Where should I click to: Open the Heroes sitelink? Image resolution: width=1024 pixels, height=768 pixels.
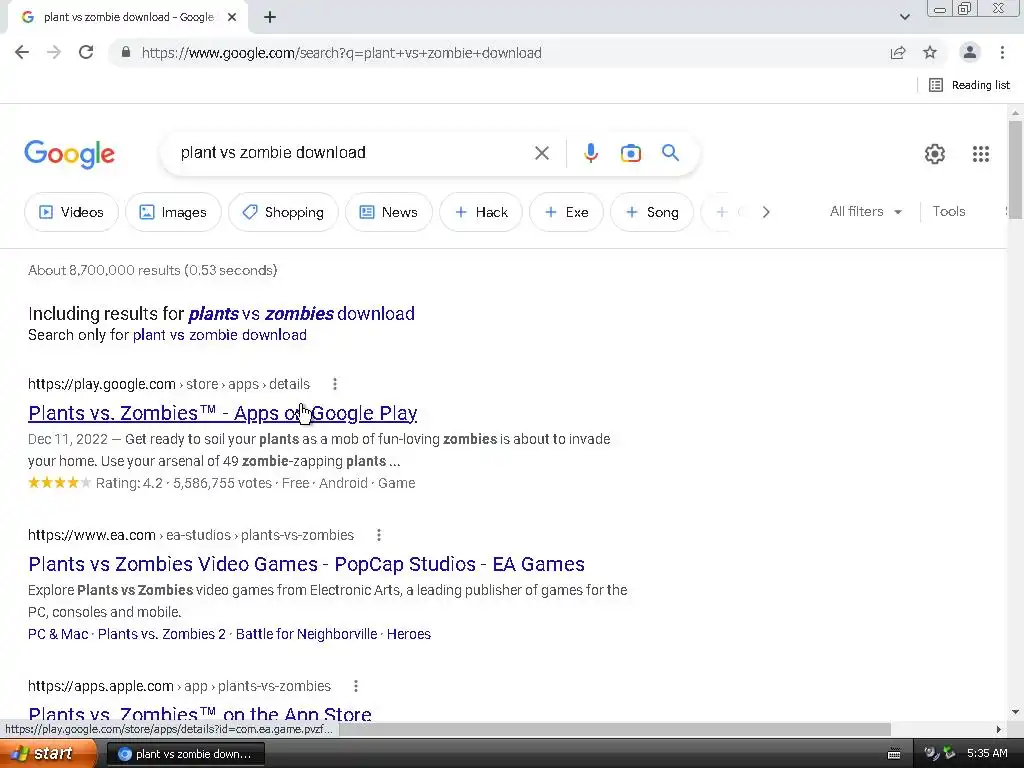coord(409,634)
